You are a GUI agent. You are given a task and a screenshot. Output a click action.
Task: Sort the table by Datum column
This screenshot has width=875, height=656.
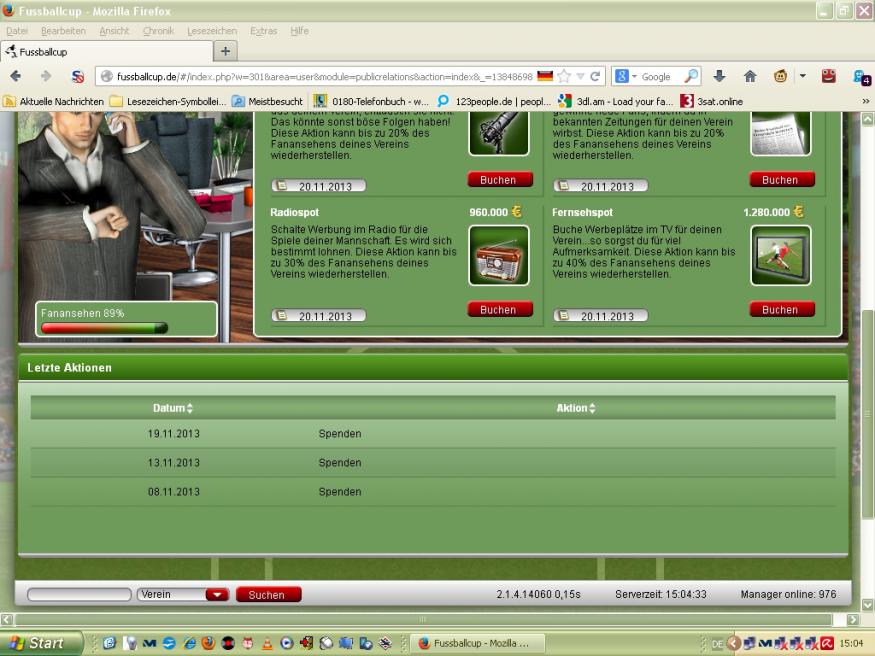pos(173,408)
